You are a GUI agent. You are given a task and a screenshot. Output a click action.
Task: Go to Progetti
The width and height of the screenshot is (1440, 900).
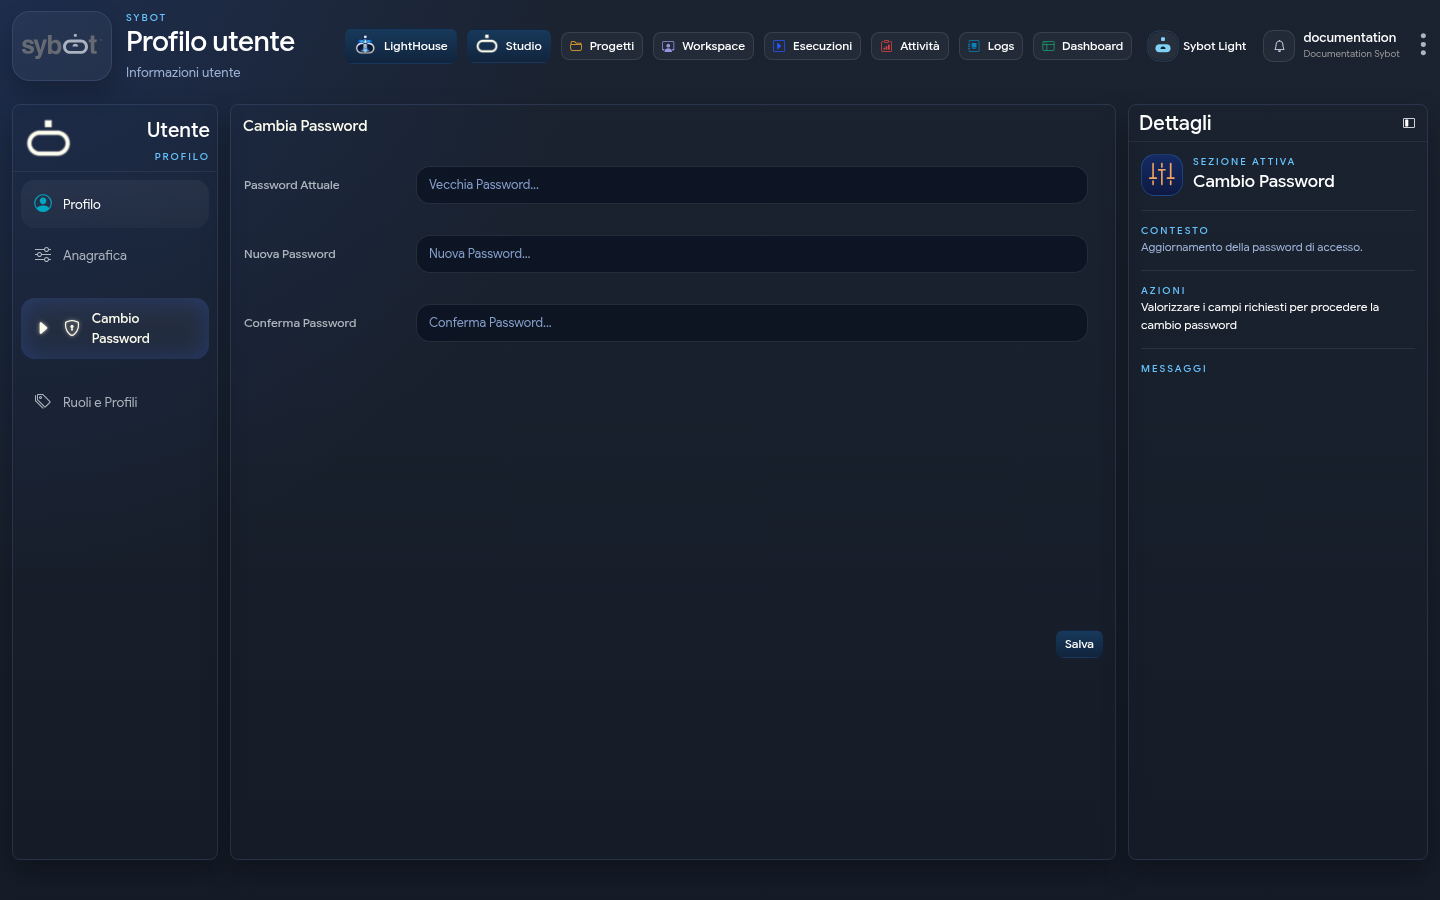coord(602,46)
